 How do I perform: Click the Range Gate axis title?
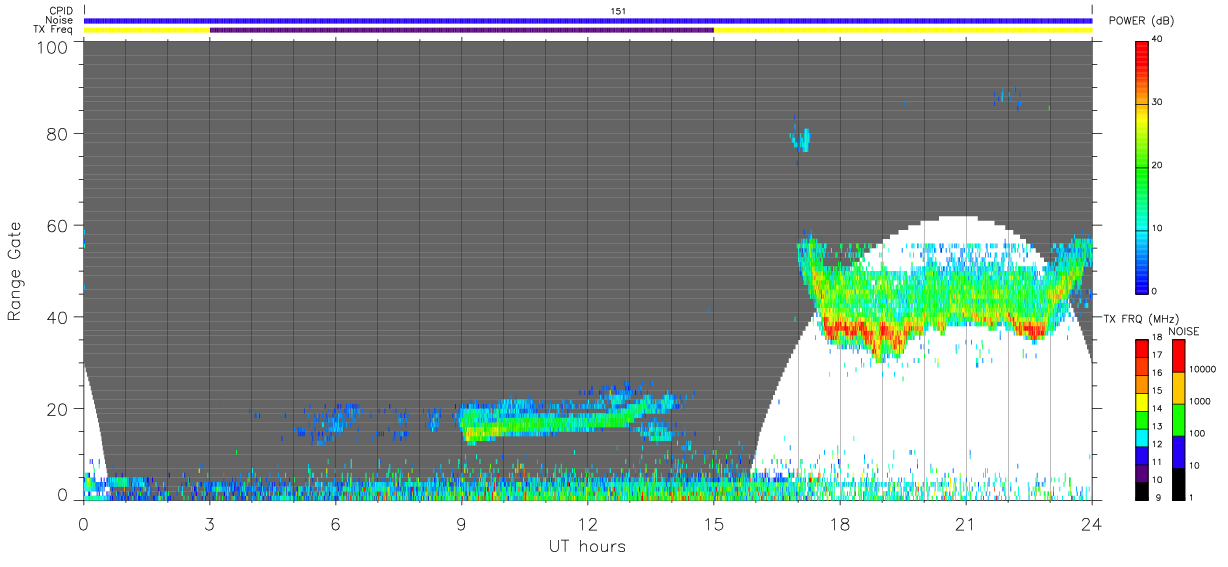pos(15,271)
